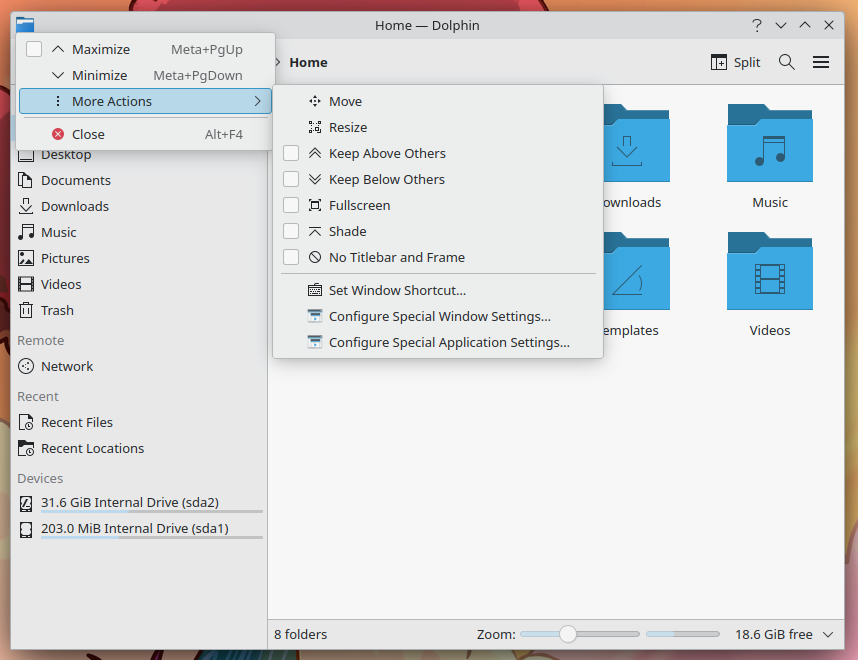Screen dimensions: 858x660
Task: Select the More Actions menu entry
Action: [146, 101]
